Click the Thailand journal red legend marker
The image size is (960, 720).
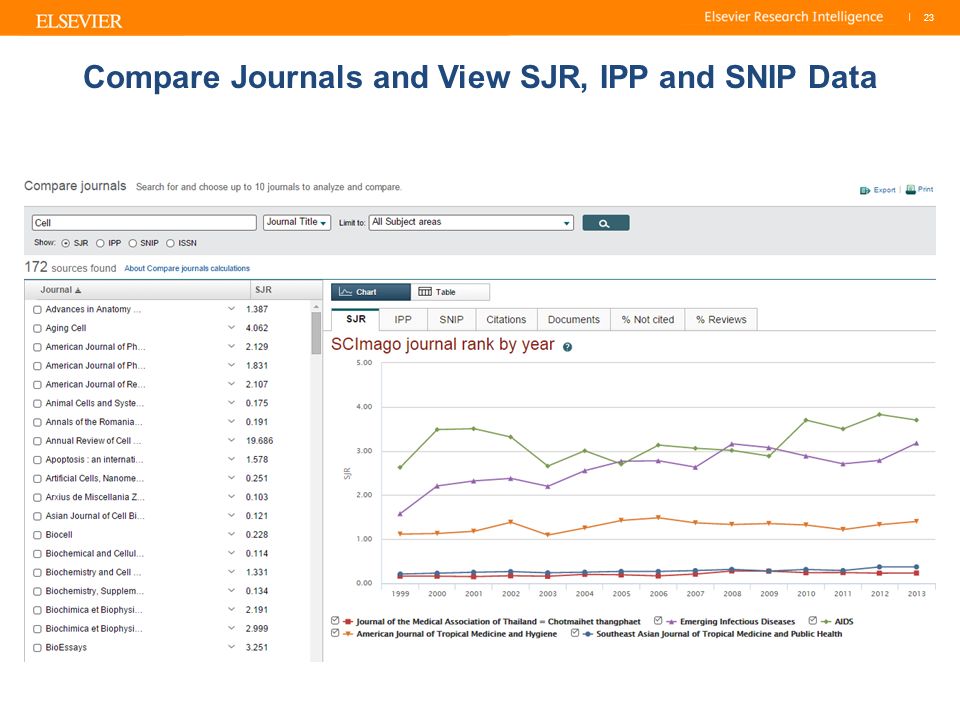[x=348, y=621]
